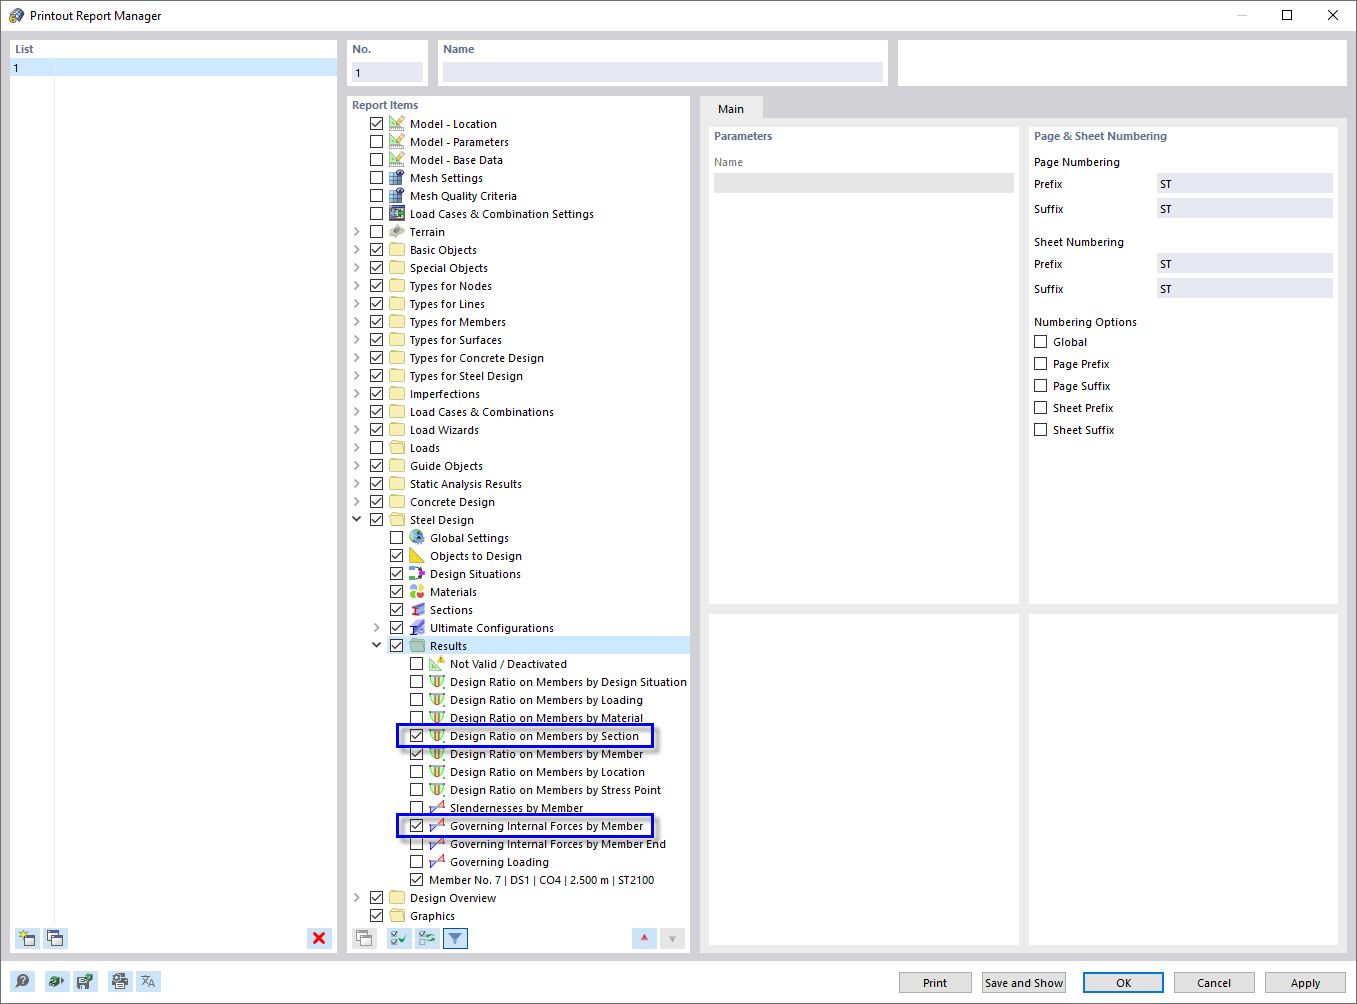Screen dimensions: 1357x1004
Task: Expand the Concrete Design node
Action: click(357, 502)
